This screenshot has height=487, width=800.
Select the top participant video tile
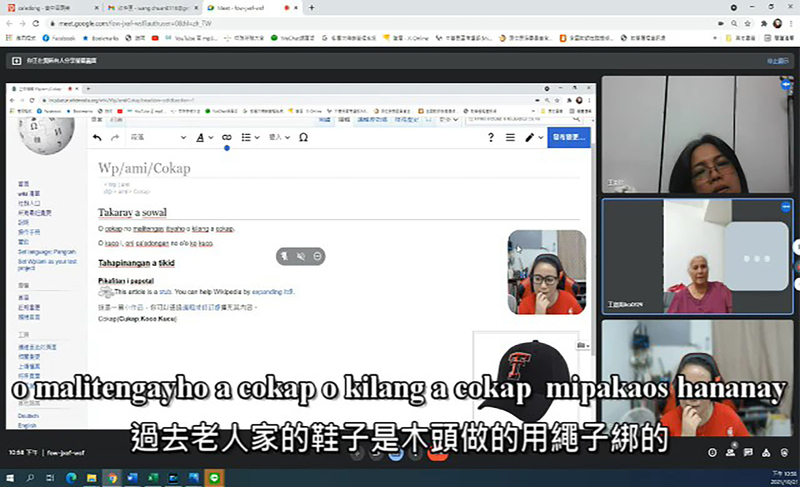(697, 135)
